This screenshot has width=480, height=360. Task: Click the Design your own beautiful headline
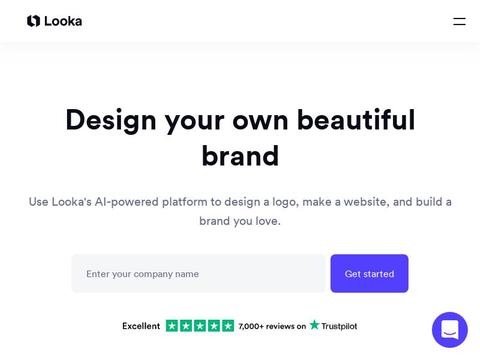(x=240, y=120)
